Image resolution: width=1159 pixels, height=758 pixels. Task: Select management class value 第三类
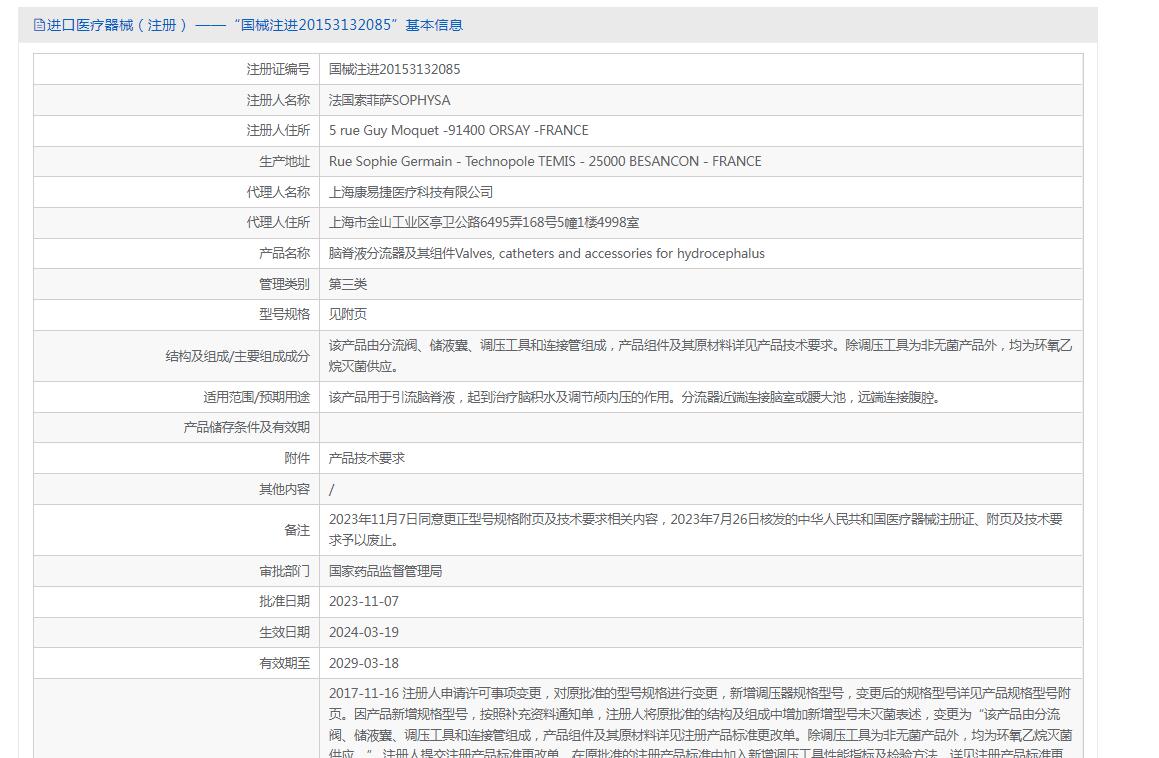tap(347, 285)
